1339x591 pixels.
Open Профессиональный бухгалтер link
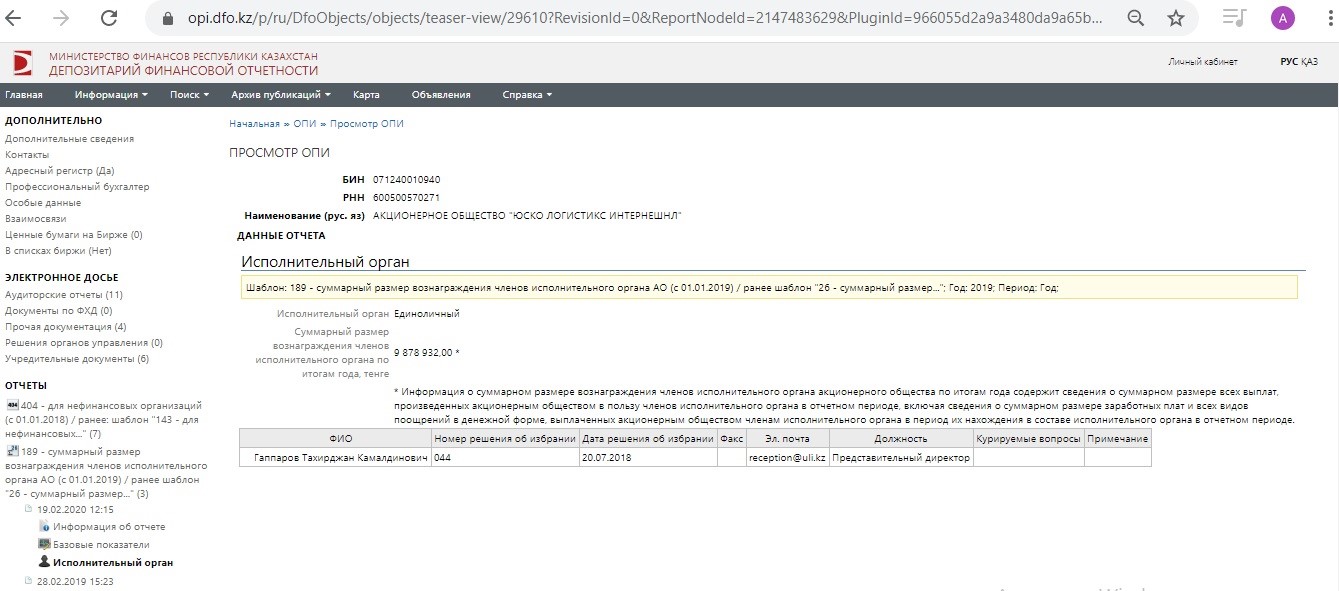click(x=77, y=187)
